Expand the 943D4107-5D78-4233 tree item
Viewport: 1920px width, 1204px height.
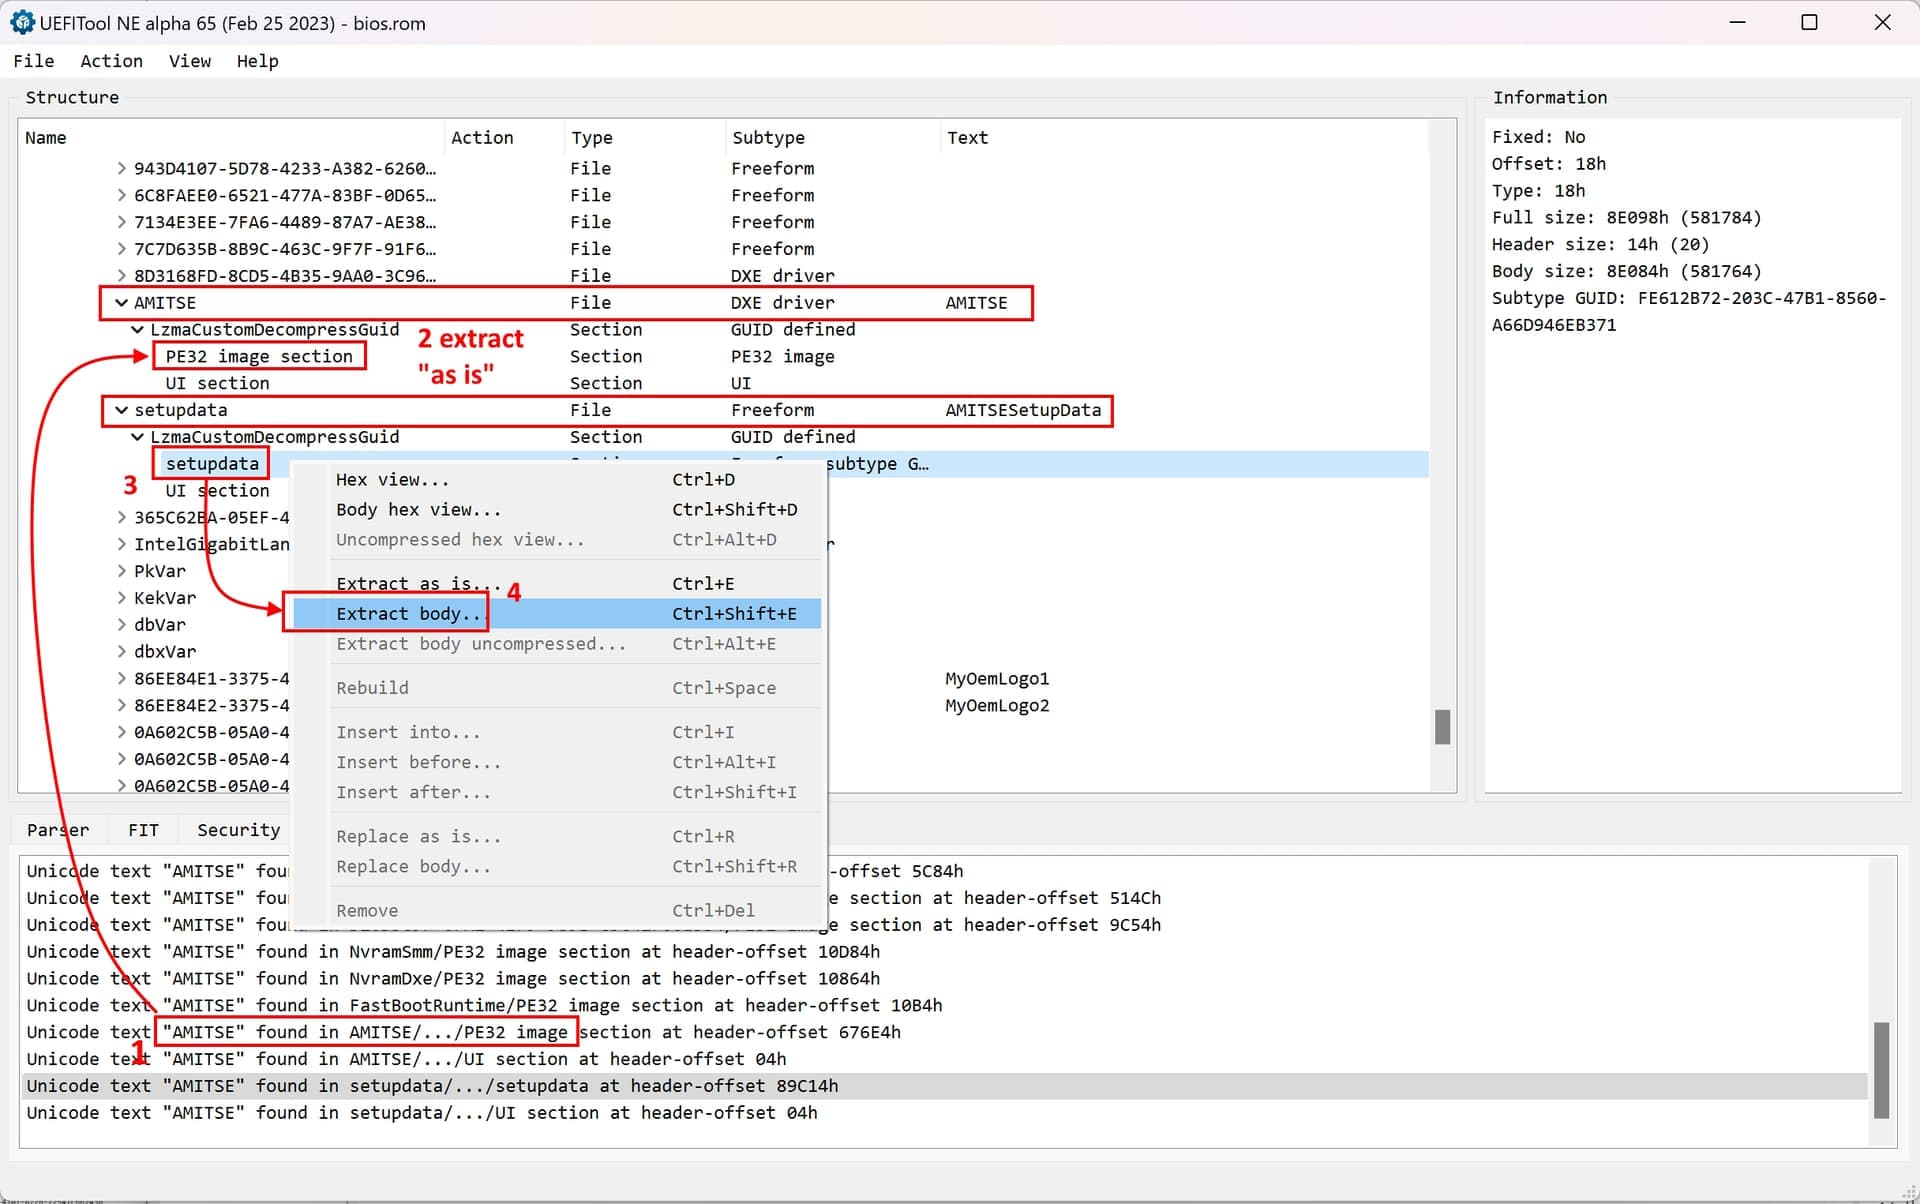click(121, 168)
